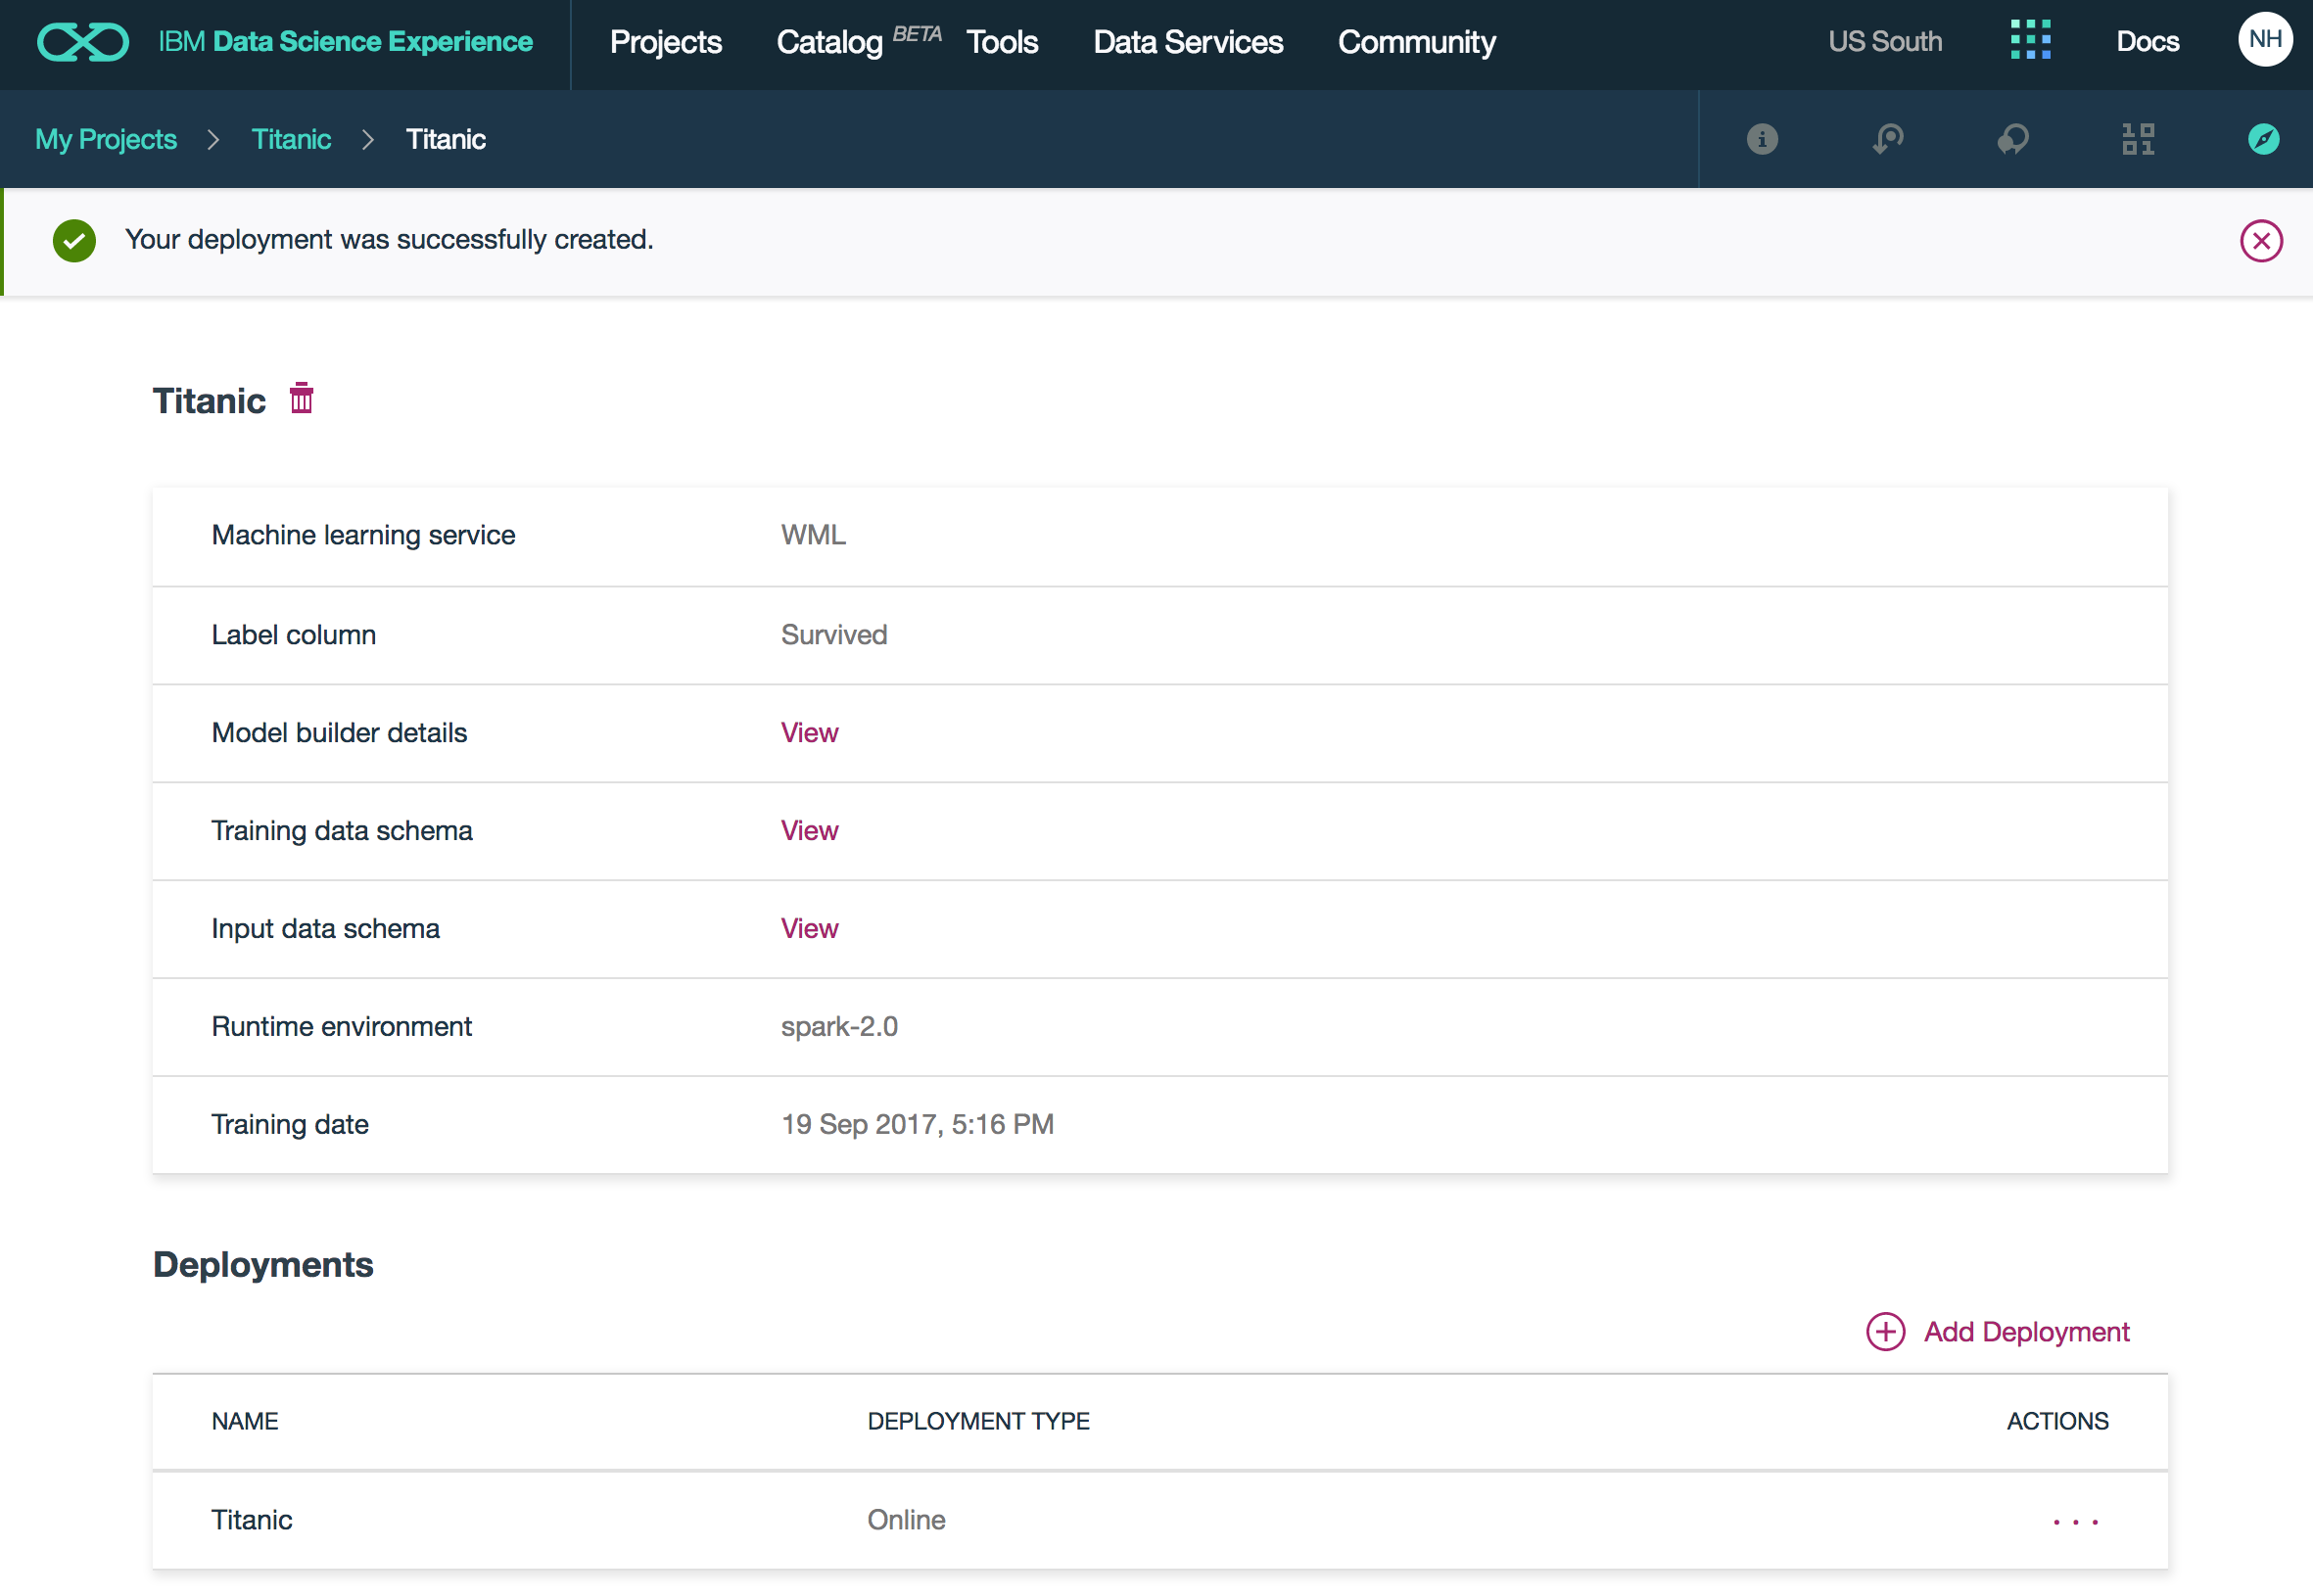
Task: Click the Online deployment type cell
Action: point(906,1520)
